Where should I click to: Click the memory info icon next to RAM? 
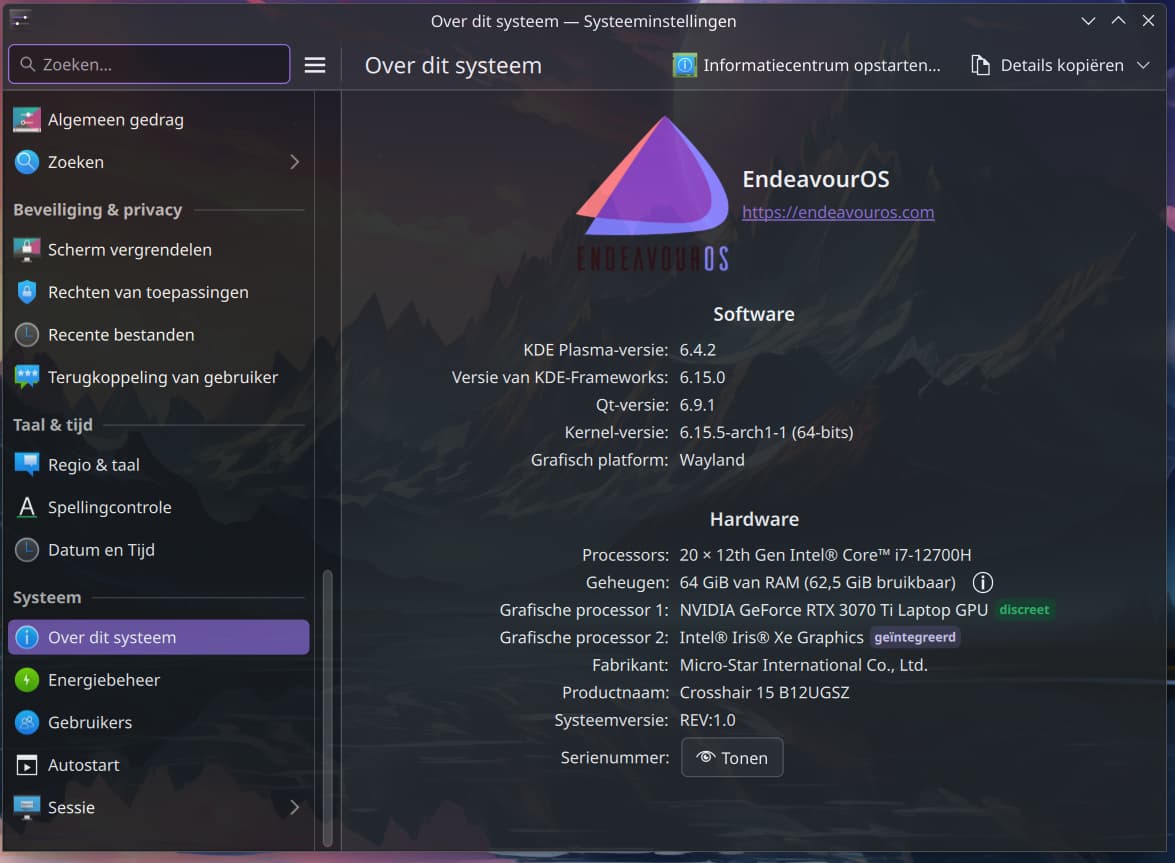[x=982, y=583]
